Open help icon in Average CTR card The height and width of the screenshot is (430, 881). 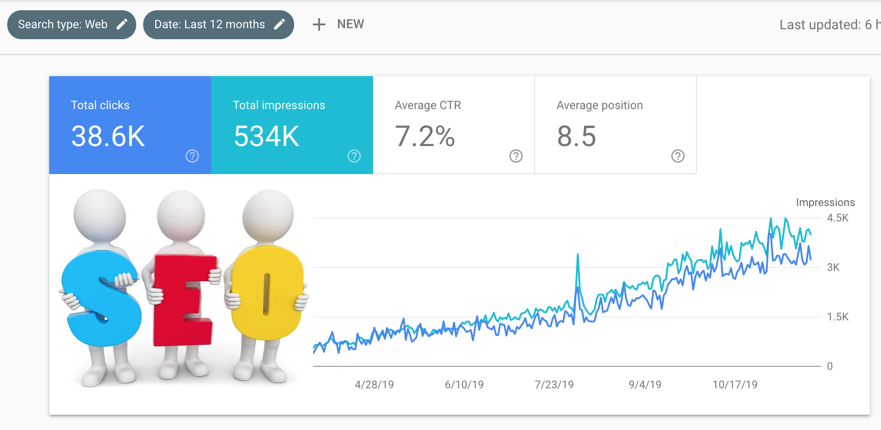point(516,156)
